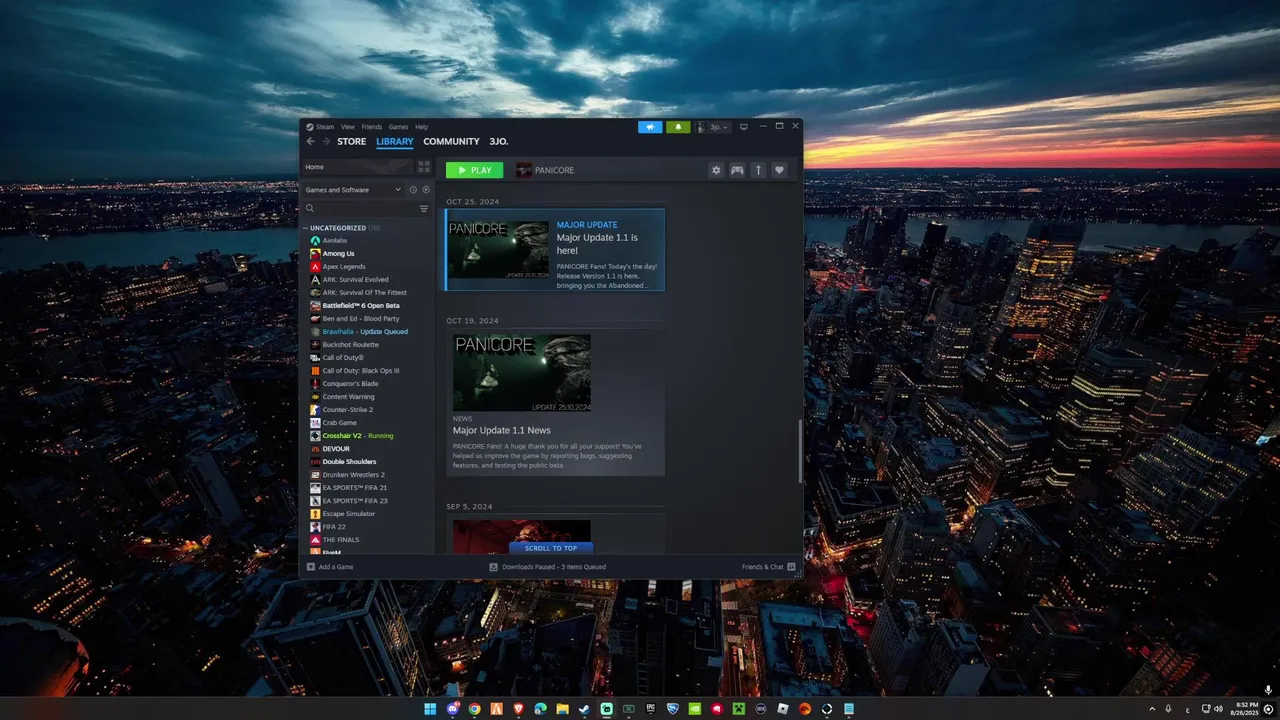Open PANICORE manage gear icon
Viewport: 1280px width, 720px height.
tap(716, 170)
